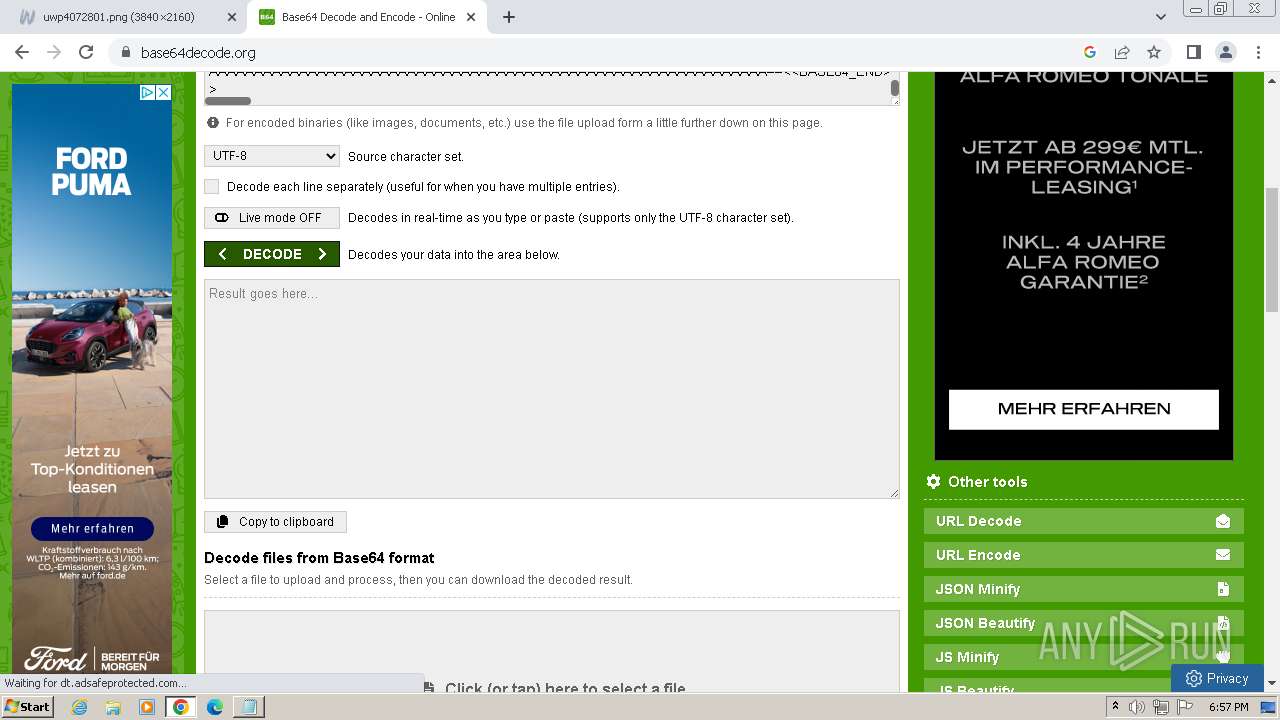Click URL Encode envelope icon

point(1223,555)
